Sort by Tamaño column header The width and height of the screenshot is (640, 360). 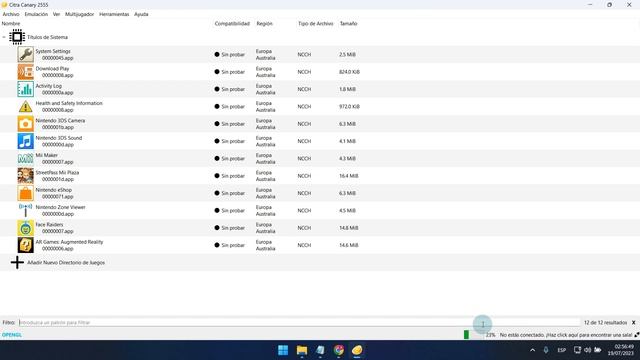tap(349, 24)
